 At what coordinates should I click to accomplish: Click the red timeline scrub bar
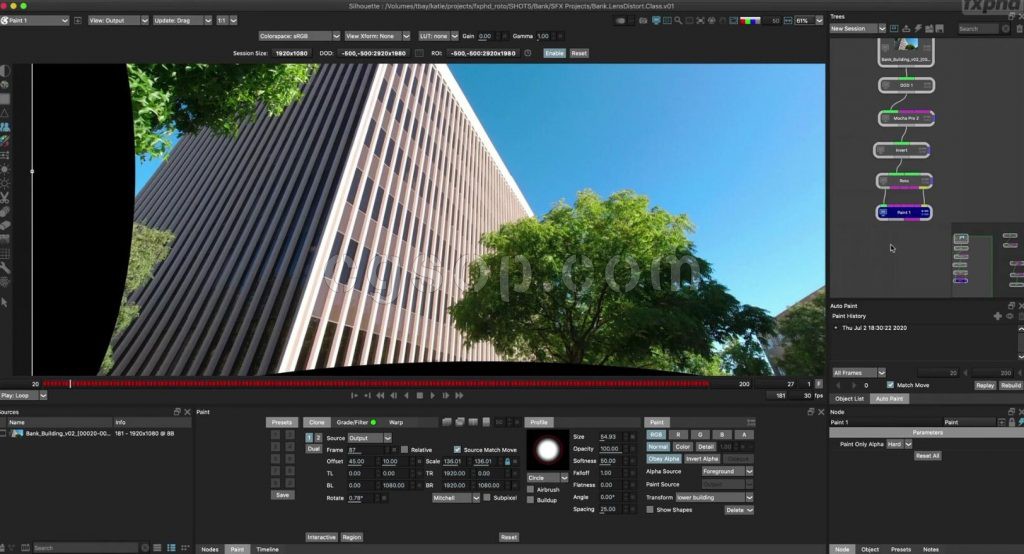tap(376, 384)
